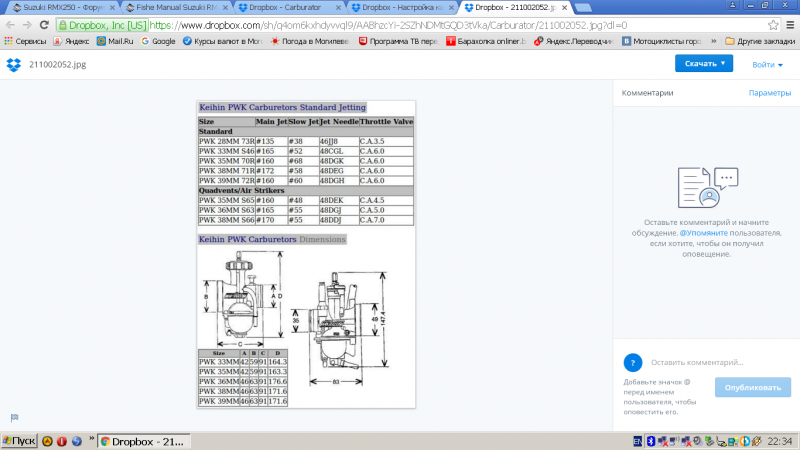Click the orange quick-launch icon beside Пуск
800x450 pixels.
click(x=47, y=441)
